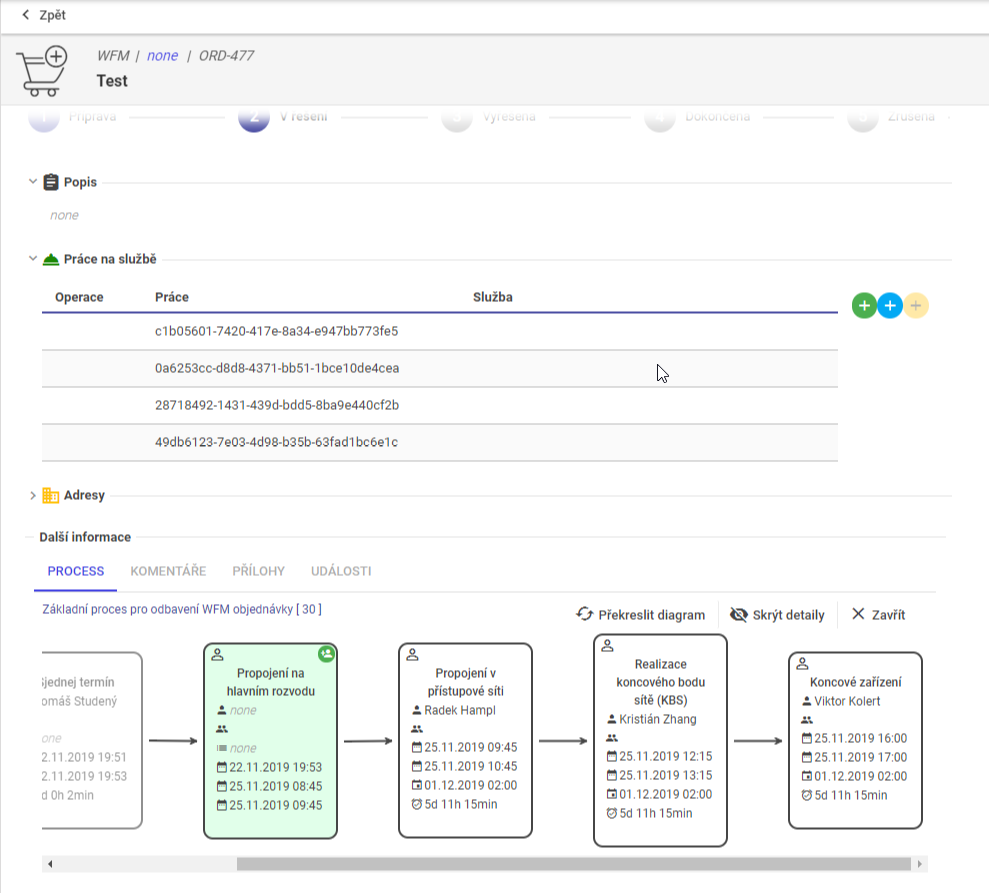
Task: Toggle Skrýt detaily to hide details
Action: tap(778, 614)
